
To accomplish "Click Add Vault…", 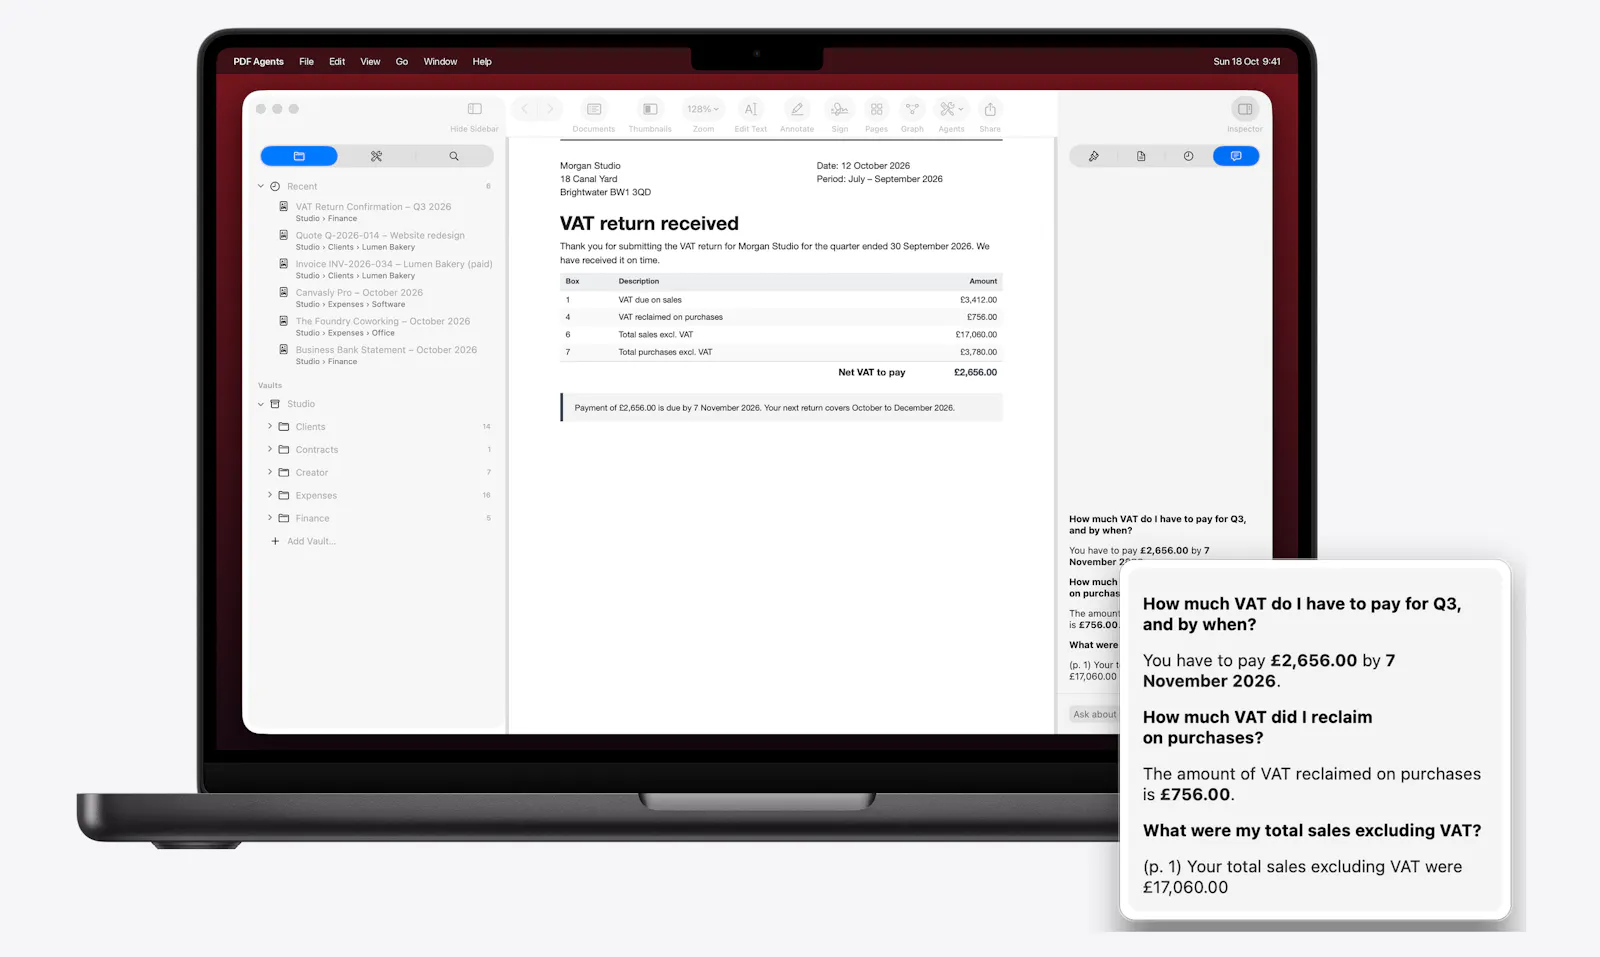I will (304, 541).
